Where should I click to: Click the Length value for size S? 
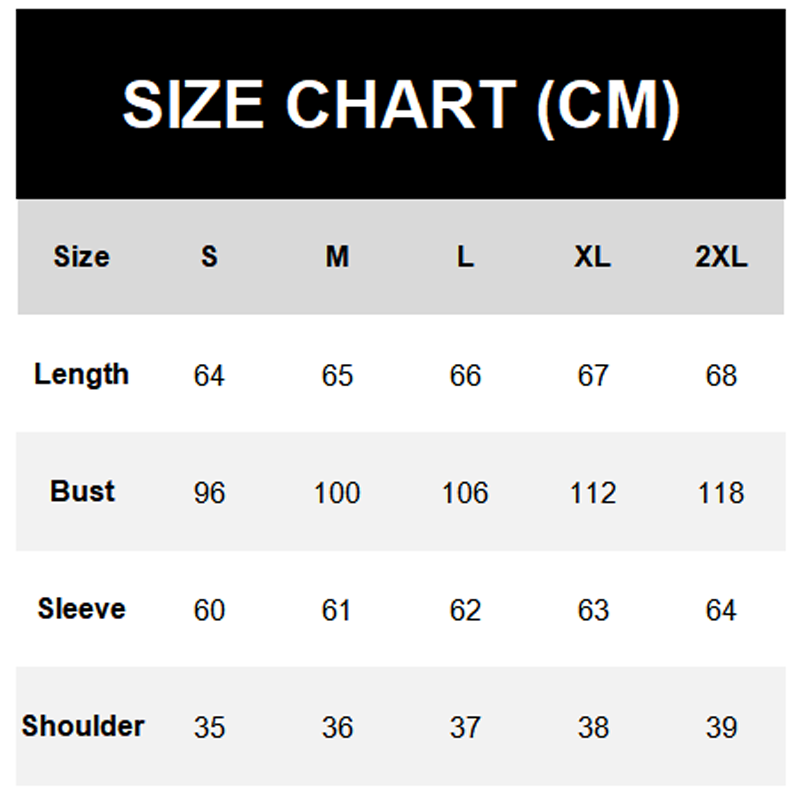(x=209, y=376)
